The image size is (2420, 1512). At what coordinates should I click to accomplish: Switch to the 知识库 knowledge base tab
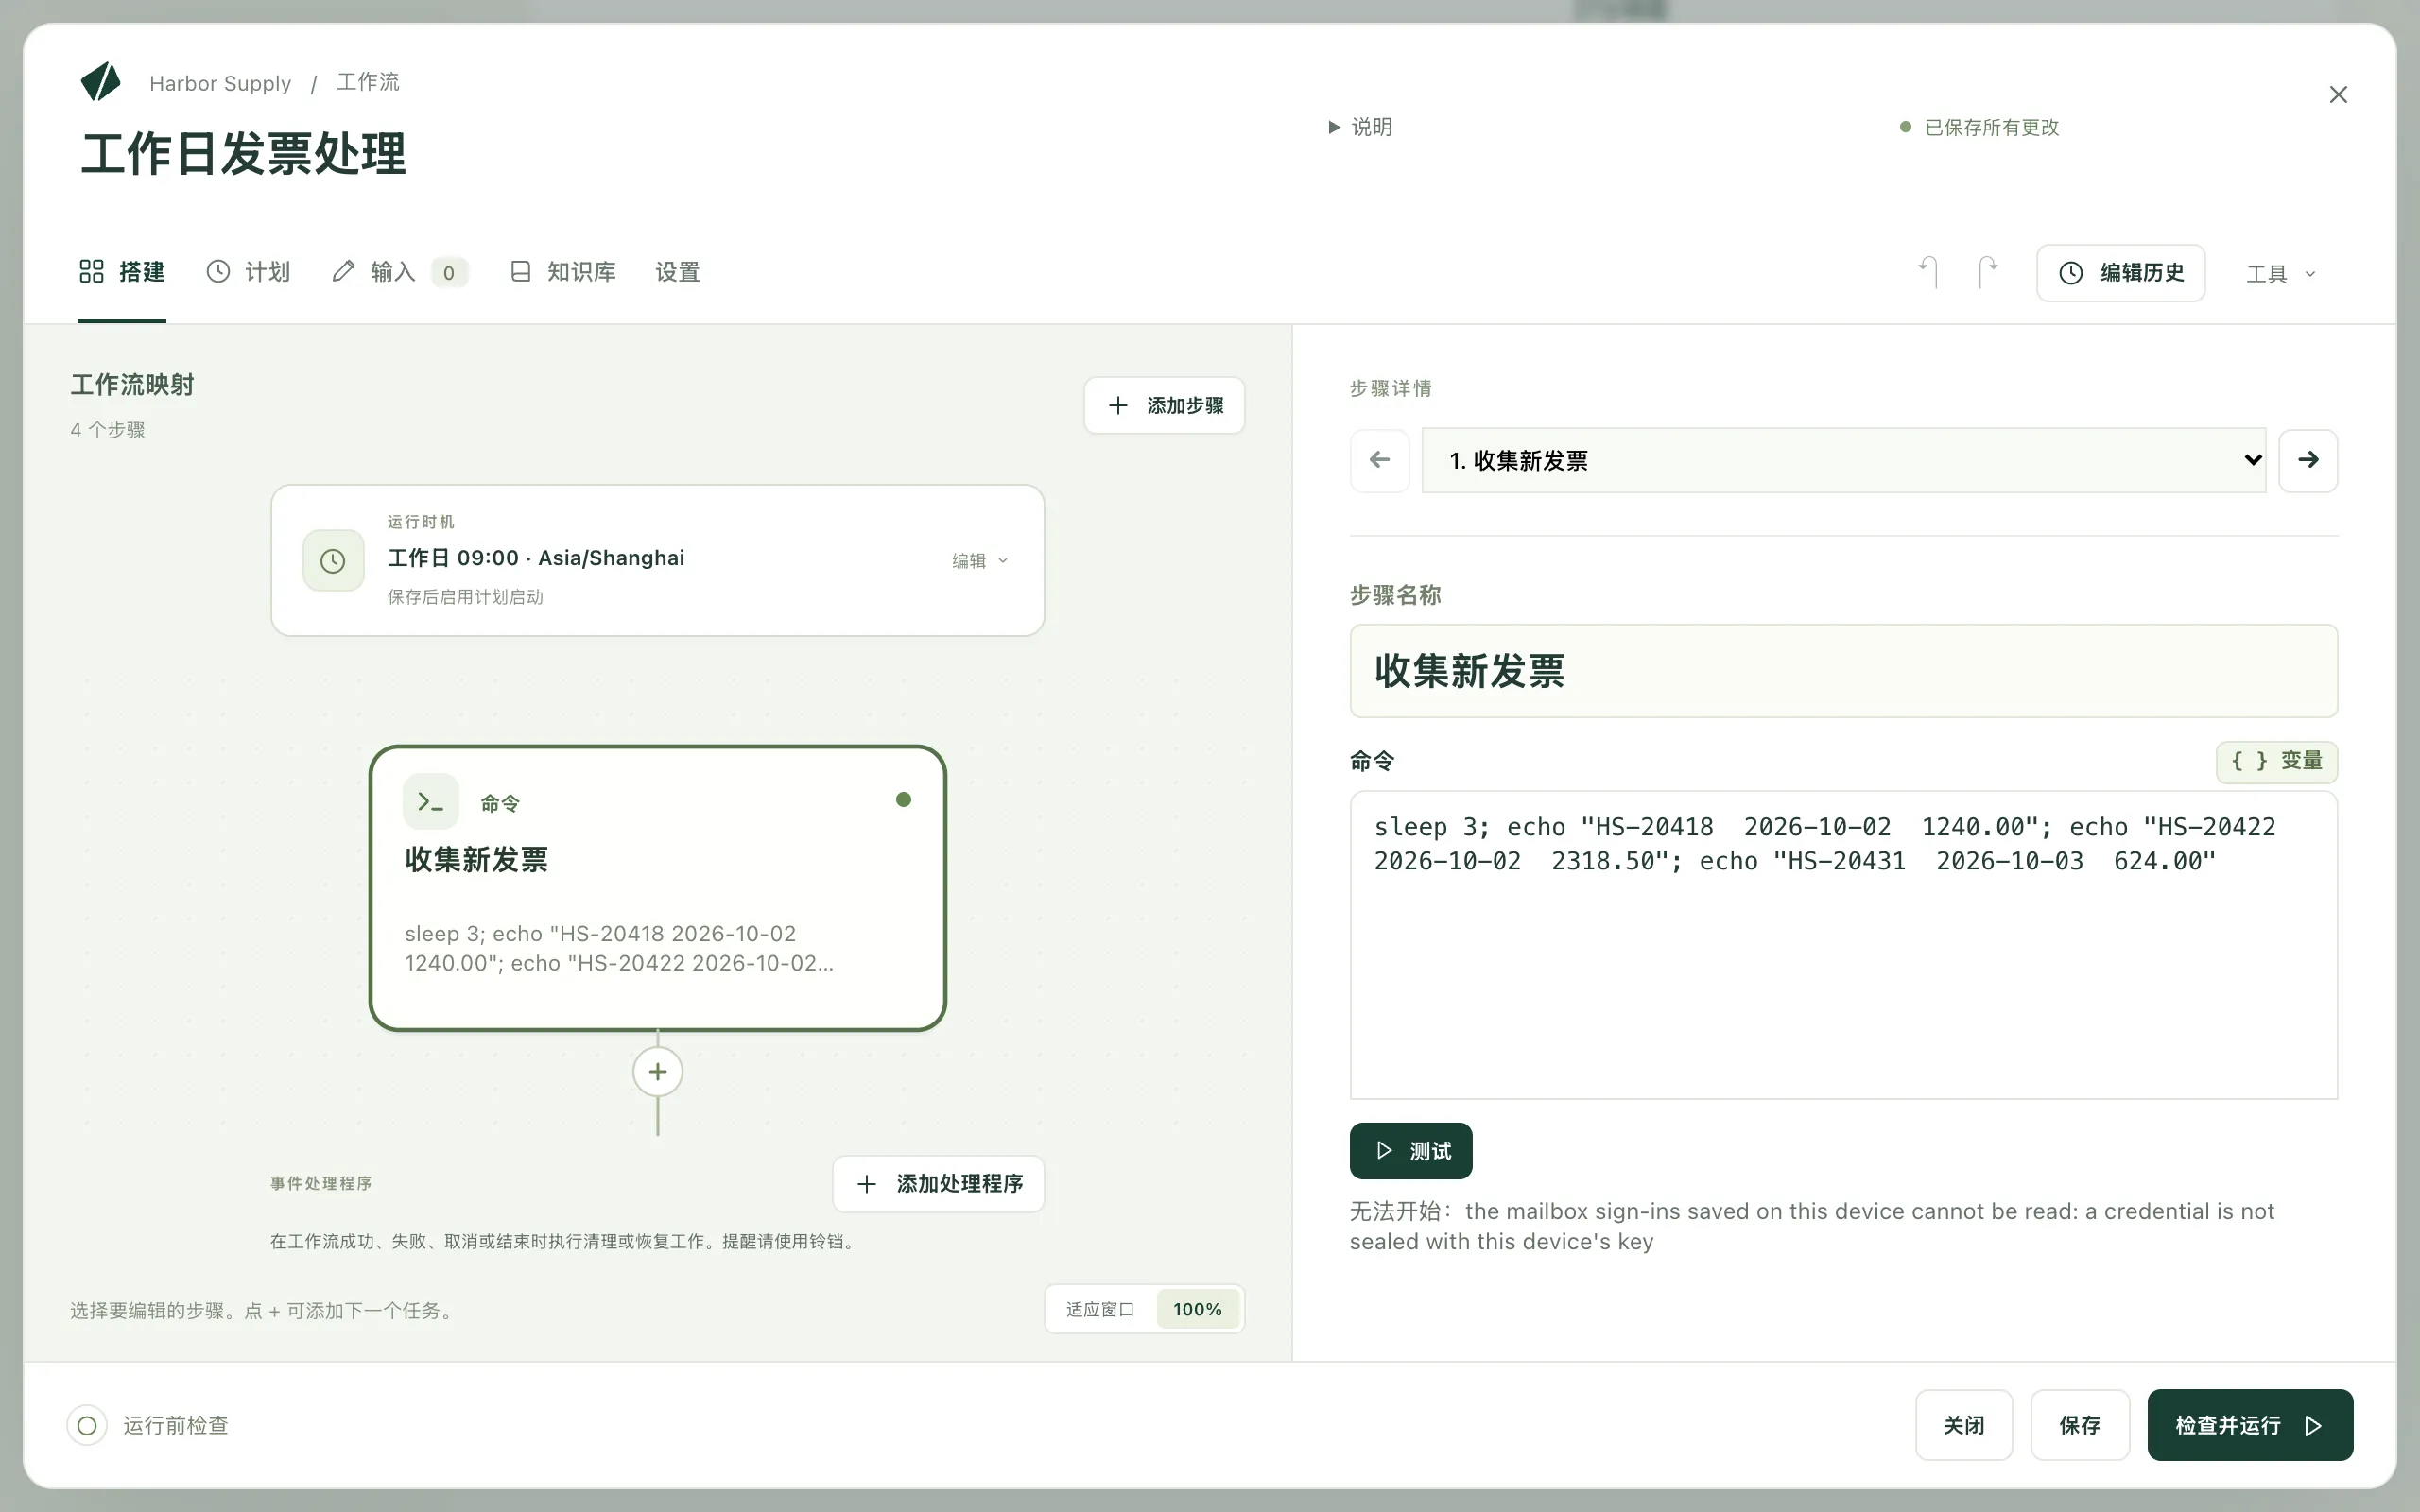pos(563,272)
